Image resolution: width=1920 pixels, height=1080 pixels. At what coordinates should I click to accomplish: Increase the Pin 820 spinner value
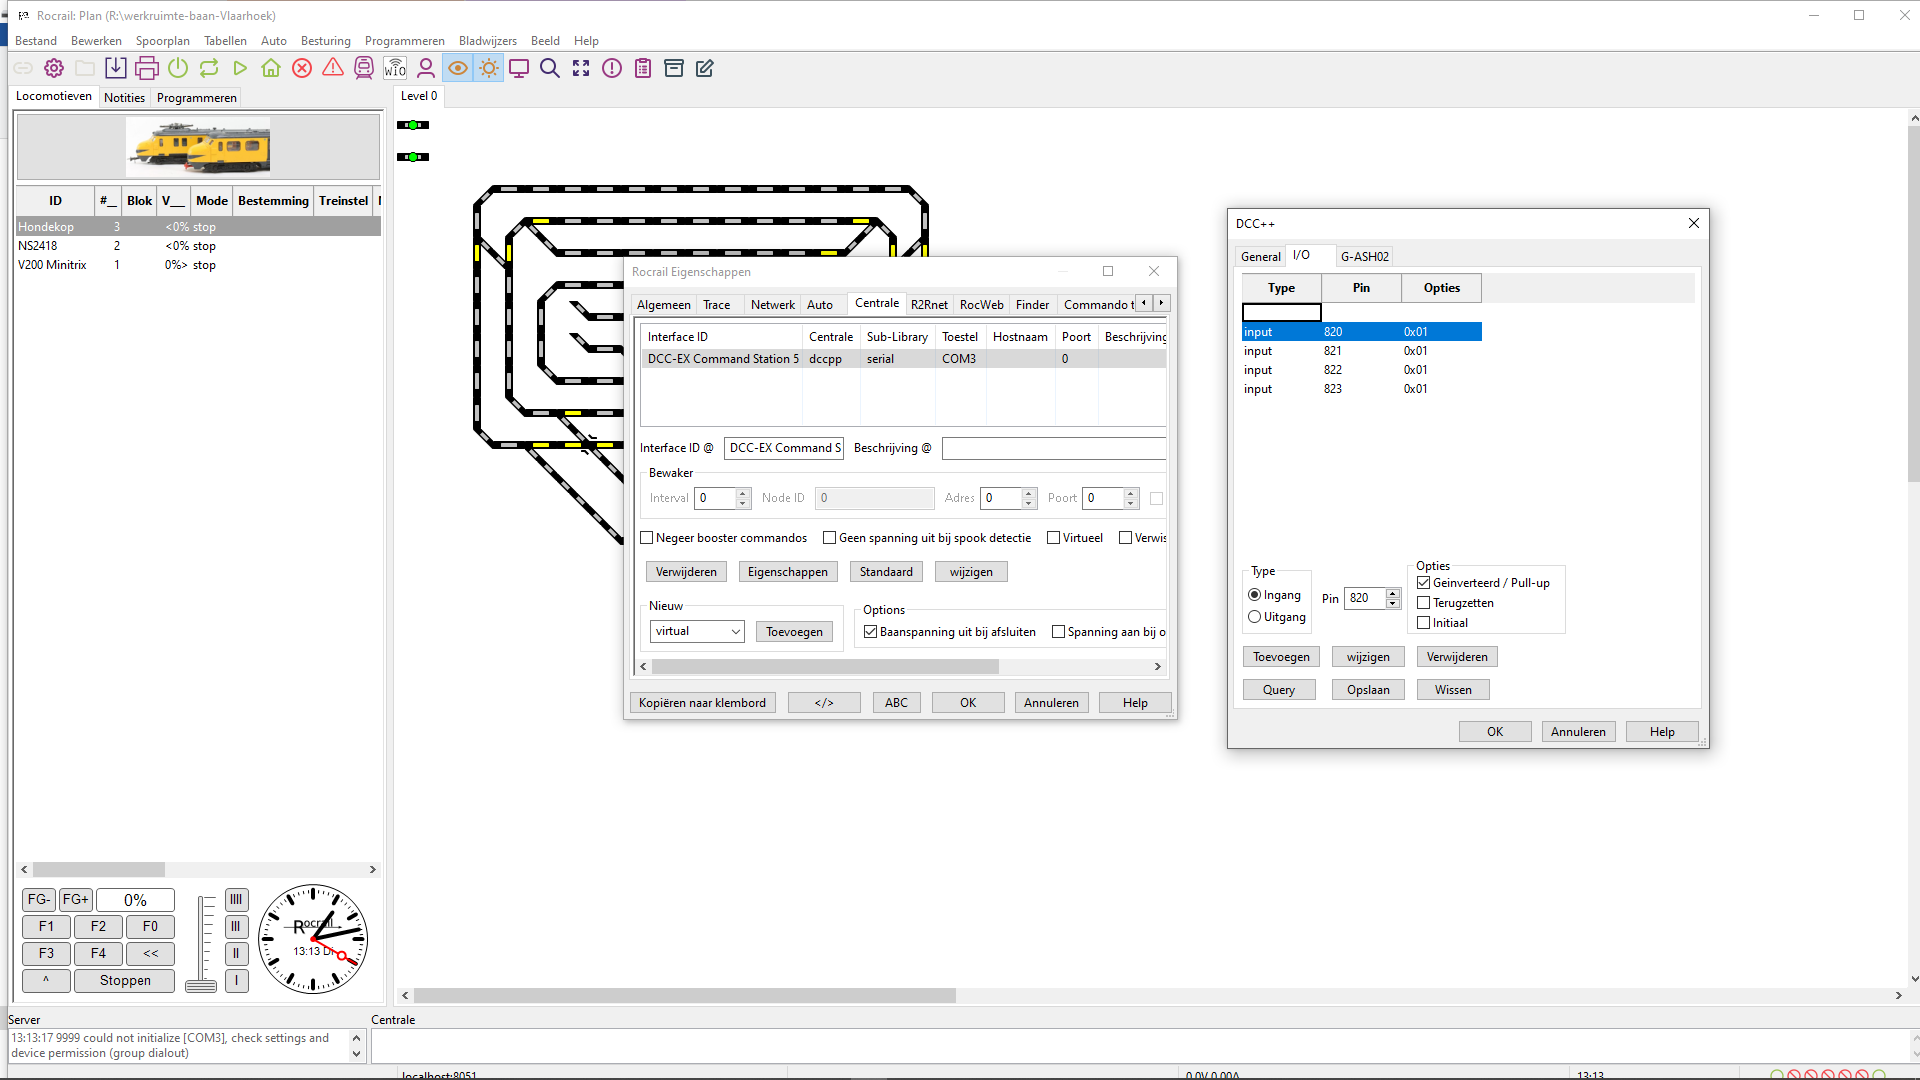coord(1393,593)
